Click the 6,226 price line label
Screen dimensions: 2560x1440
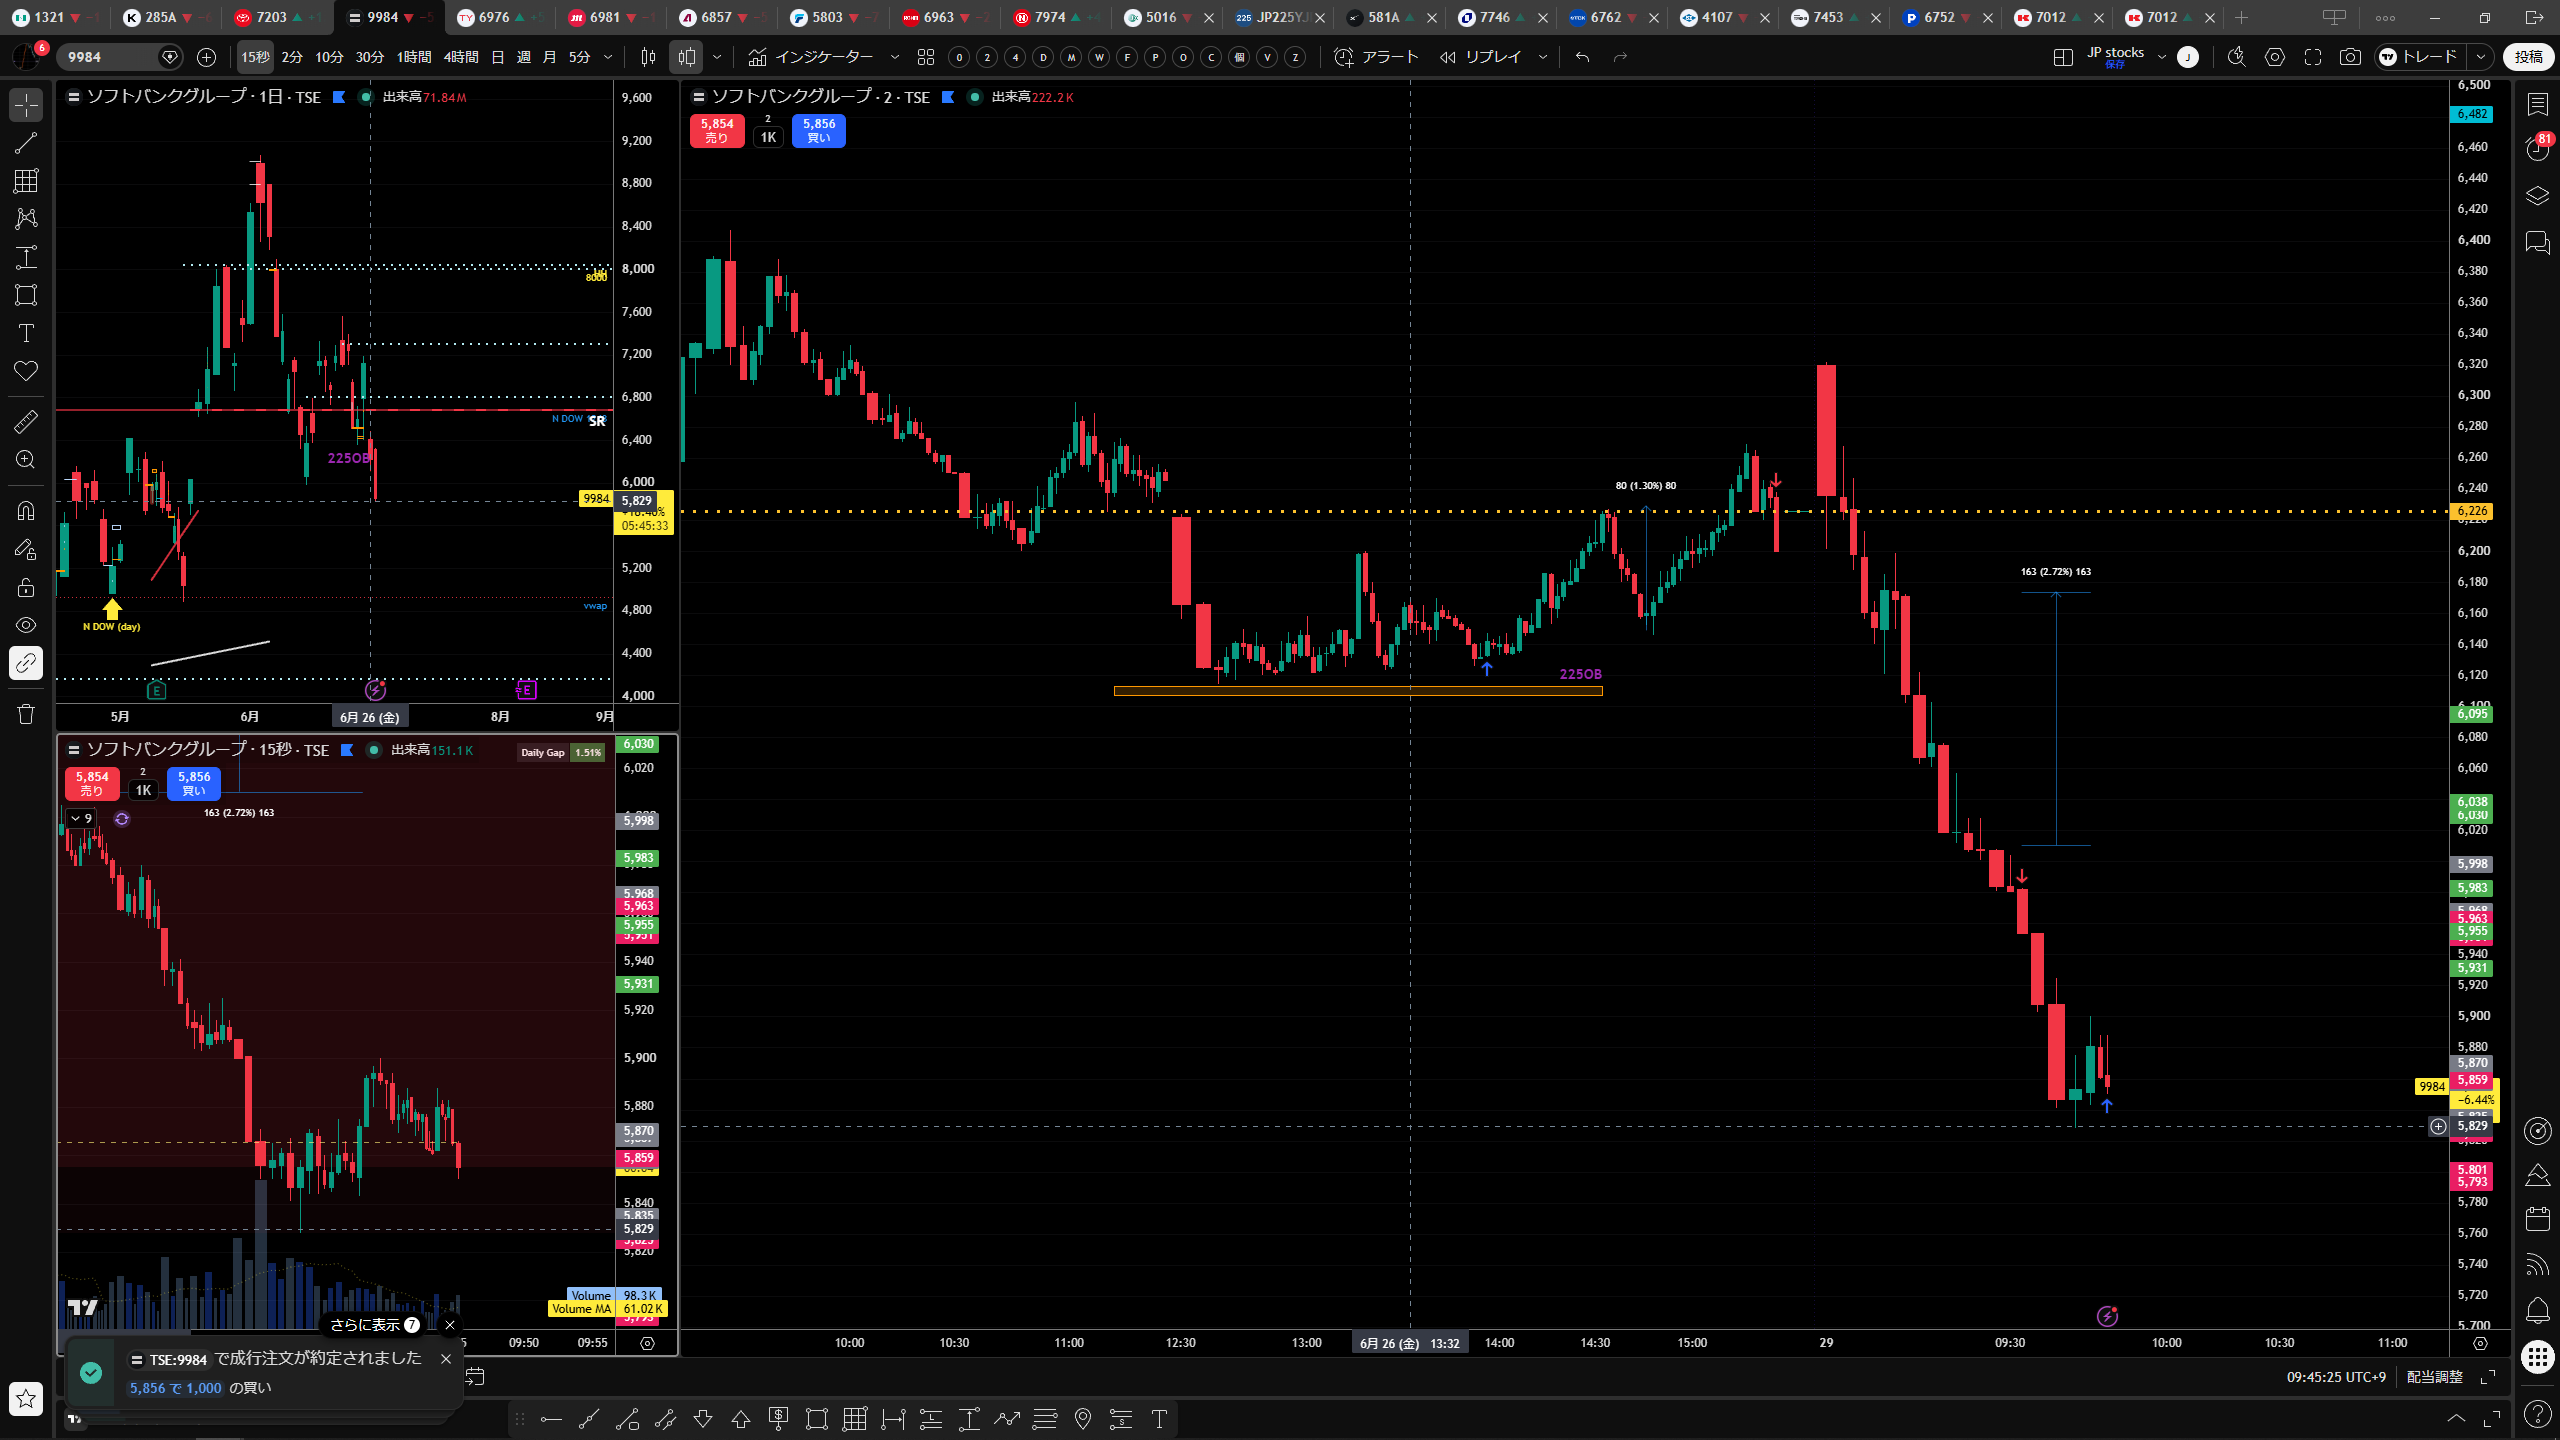click(2472, 511)
